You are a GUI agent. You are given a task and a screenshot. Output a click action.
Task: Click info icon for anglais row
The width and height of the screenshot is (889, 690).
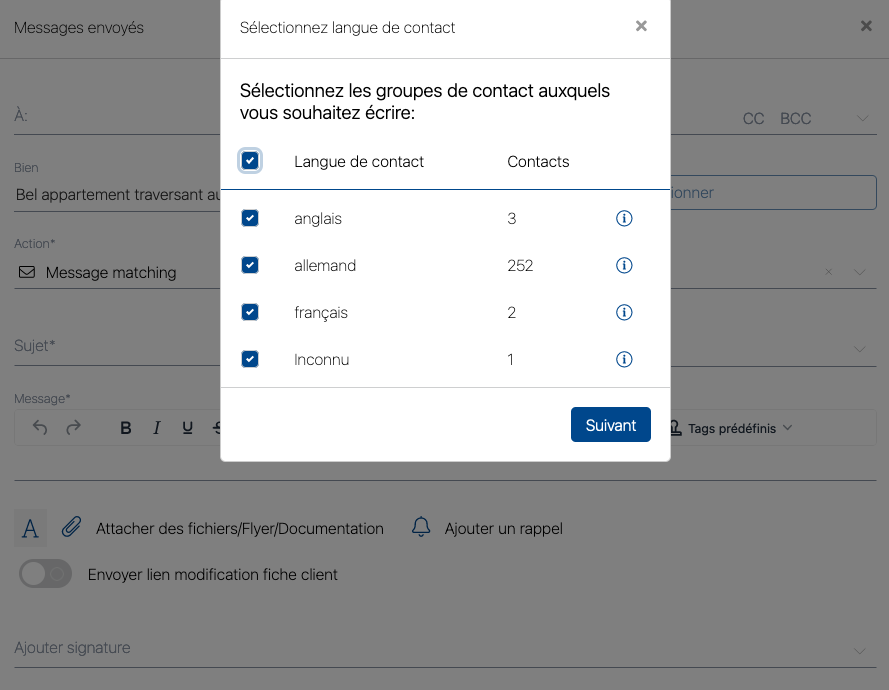[624, 218]
